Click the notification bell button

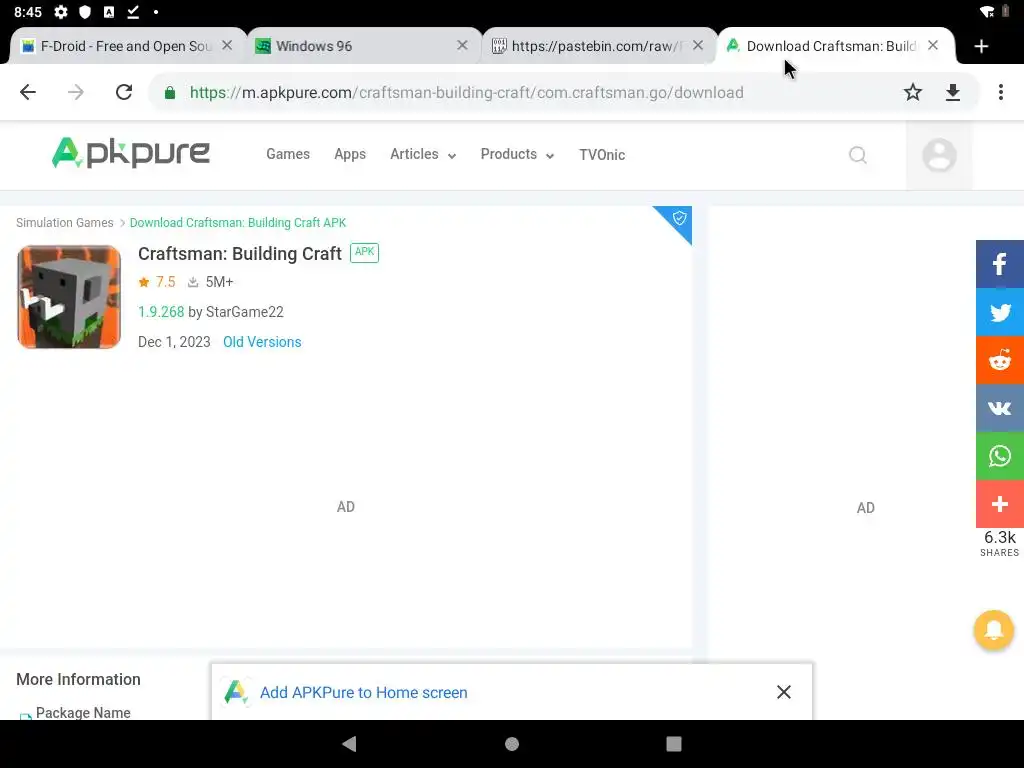click(x=993, y=630)
